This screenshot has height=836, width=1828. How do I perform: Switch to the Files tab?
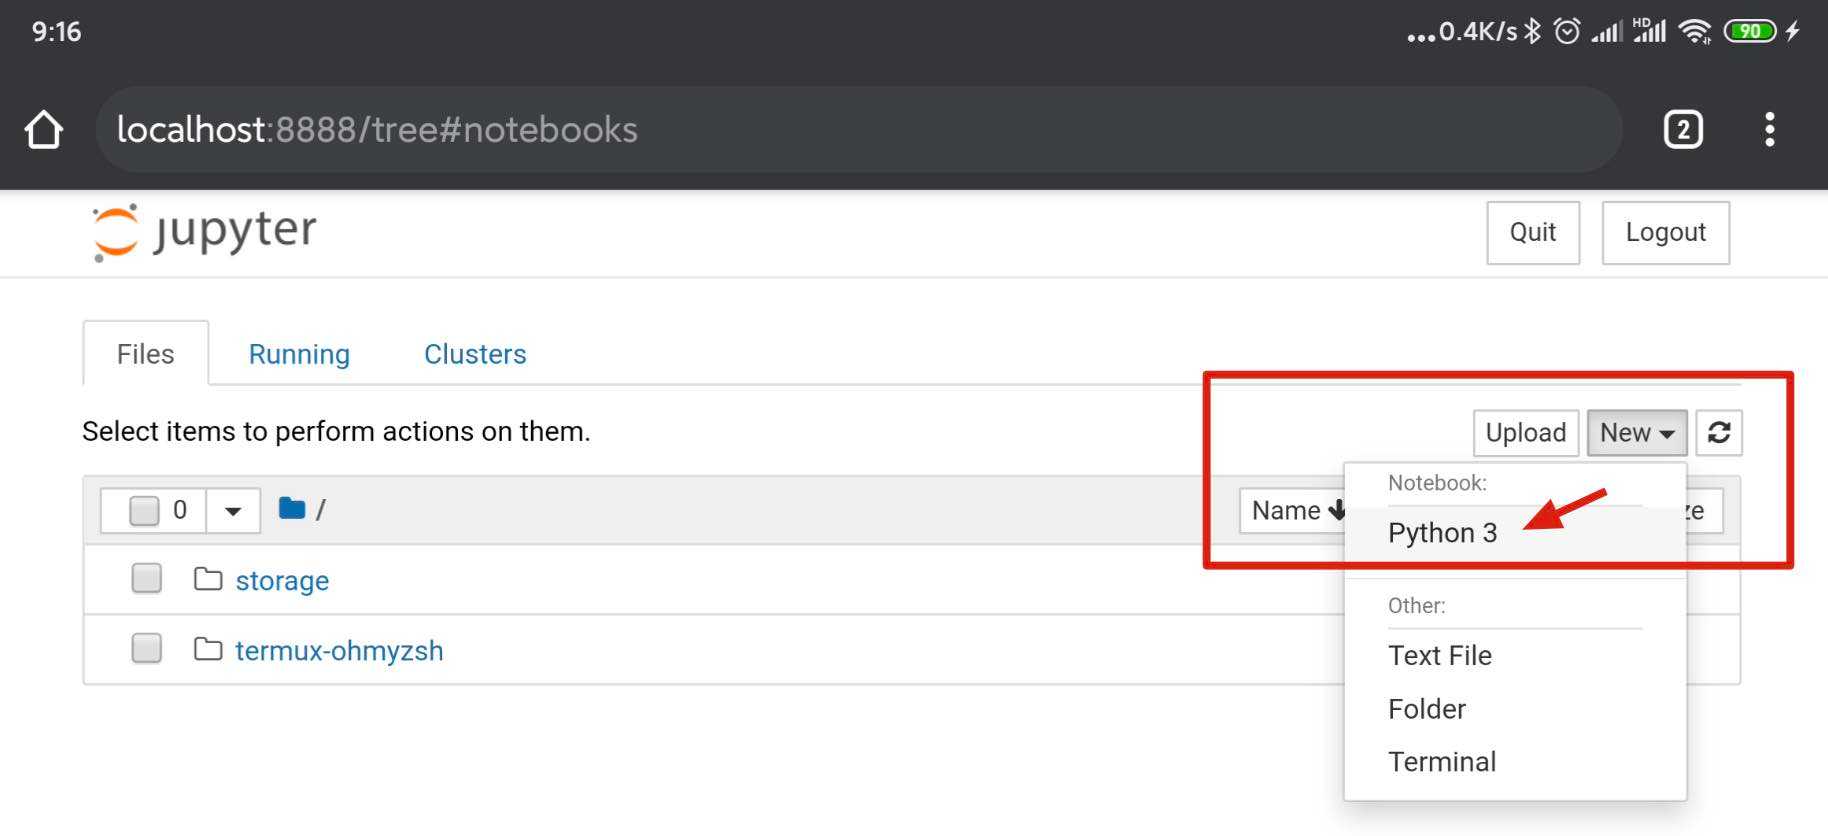click(146, 354)
